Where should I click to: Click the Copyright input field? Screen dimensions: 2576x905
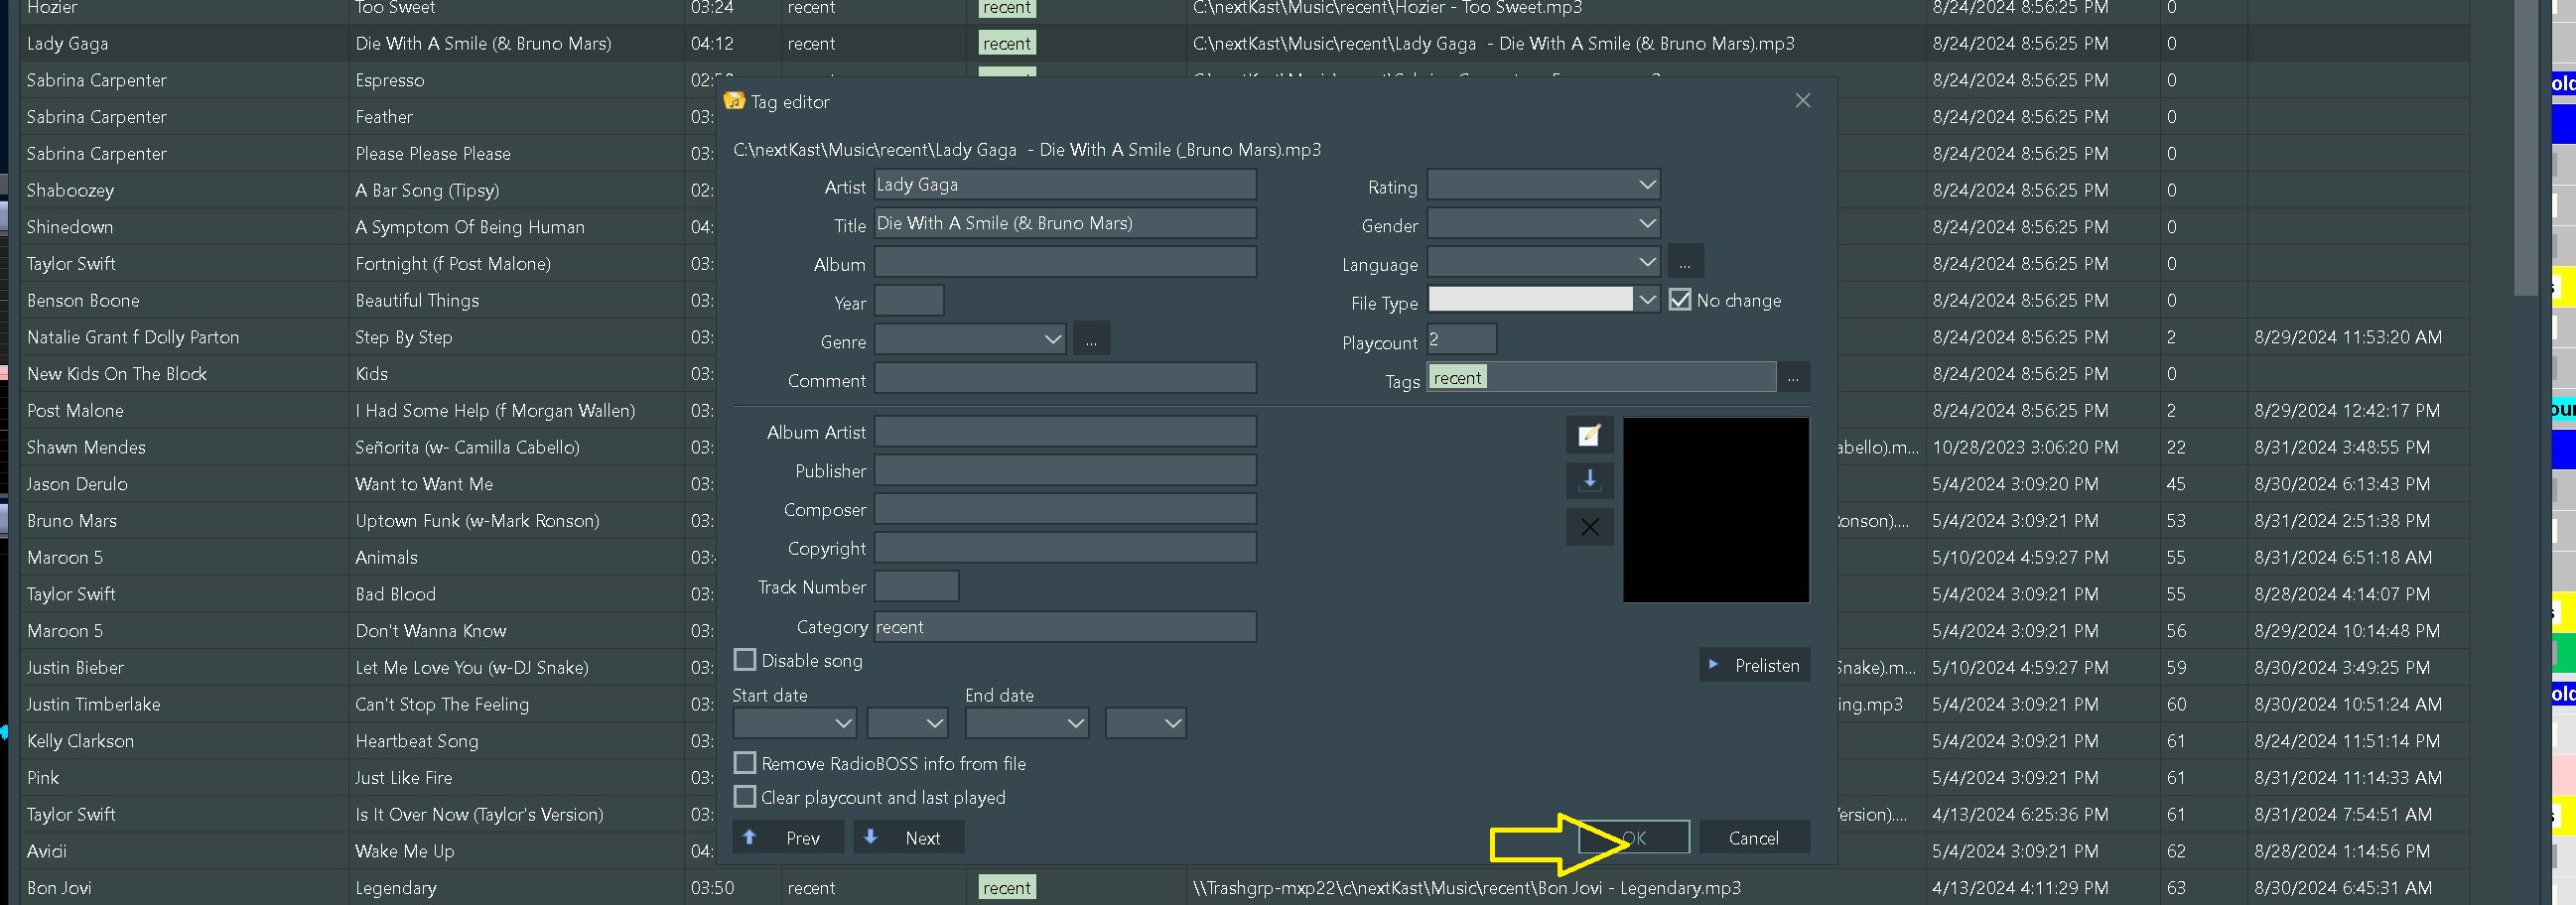[x=1065, y=549]
